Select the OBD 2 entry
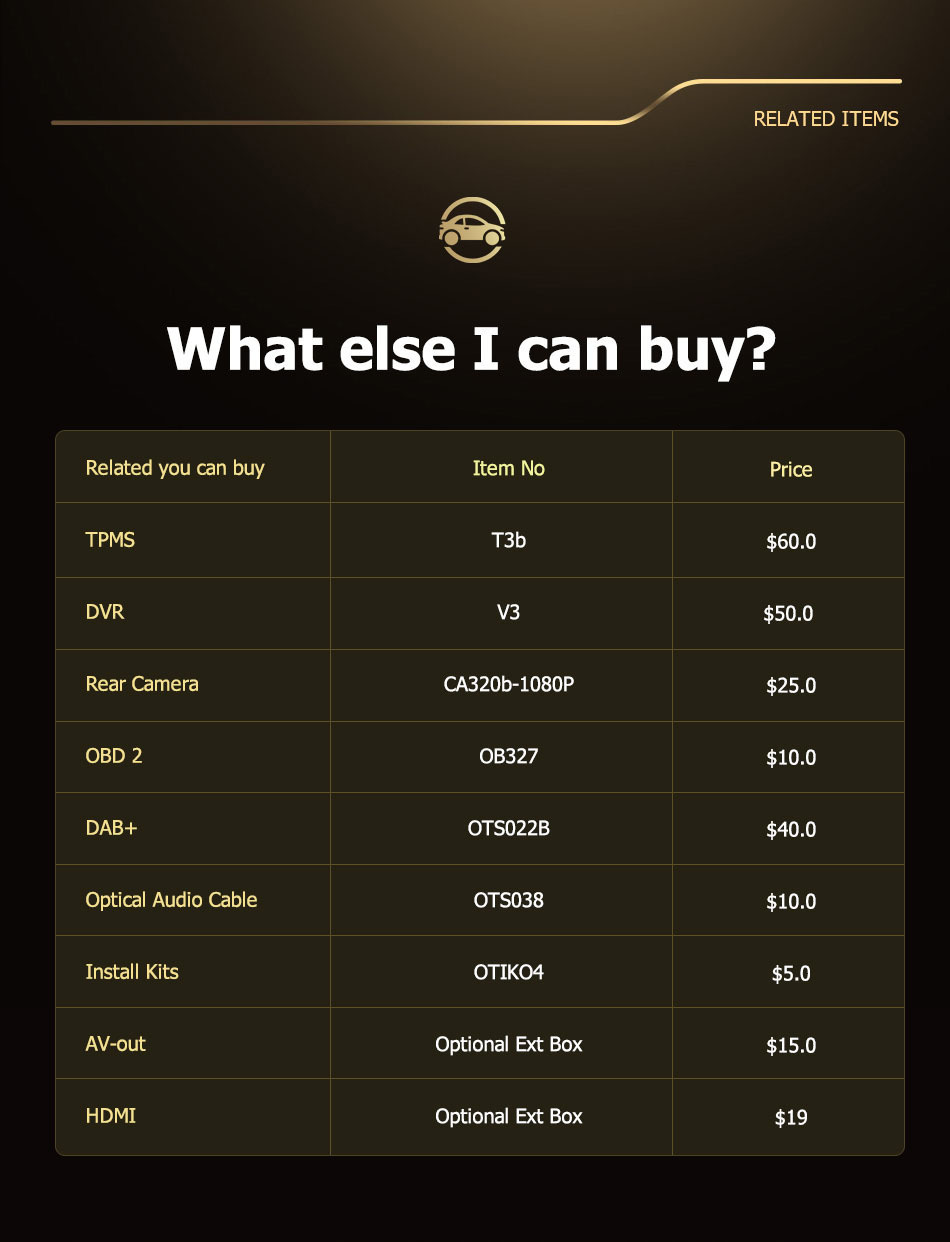Image resolution: width=950 pixels, height=1242 pixels. coord(114,756)
